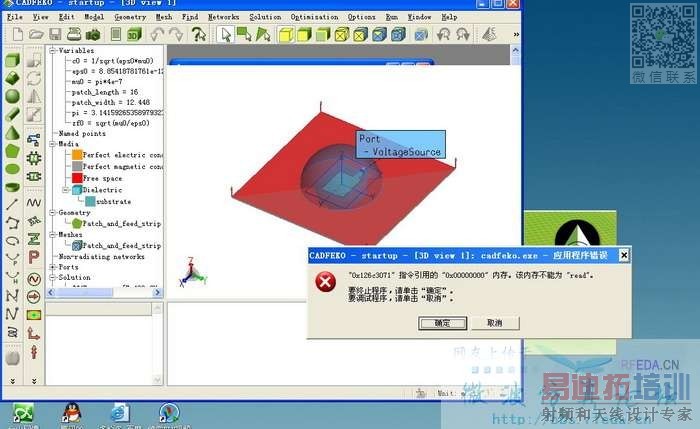Undo last action with left curved arrow
700x429 pixels.
point(157,34)
